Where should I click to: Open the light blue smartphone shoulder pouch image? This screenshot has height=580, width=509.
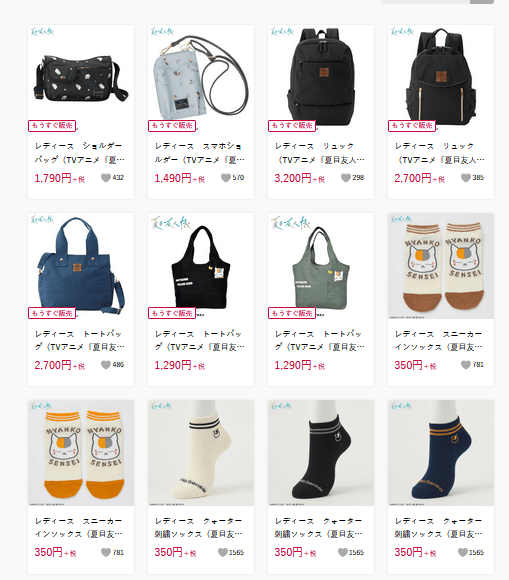pos(201,78)
